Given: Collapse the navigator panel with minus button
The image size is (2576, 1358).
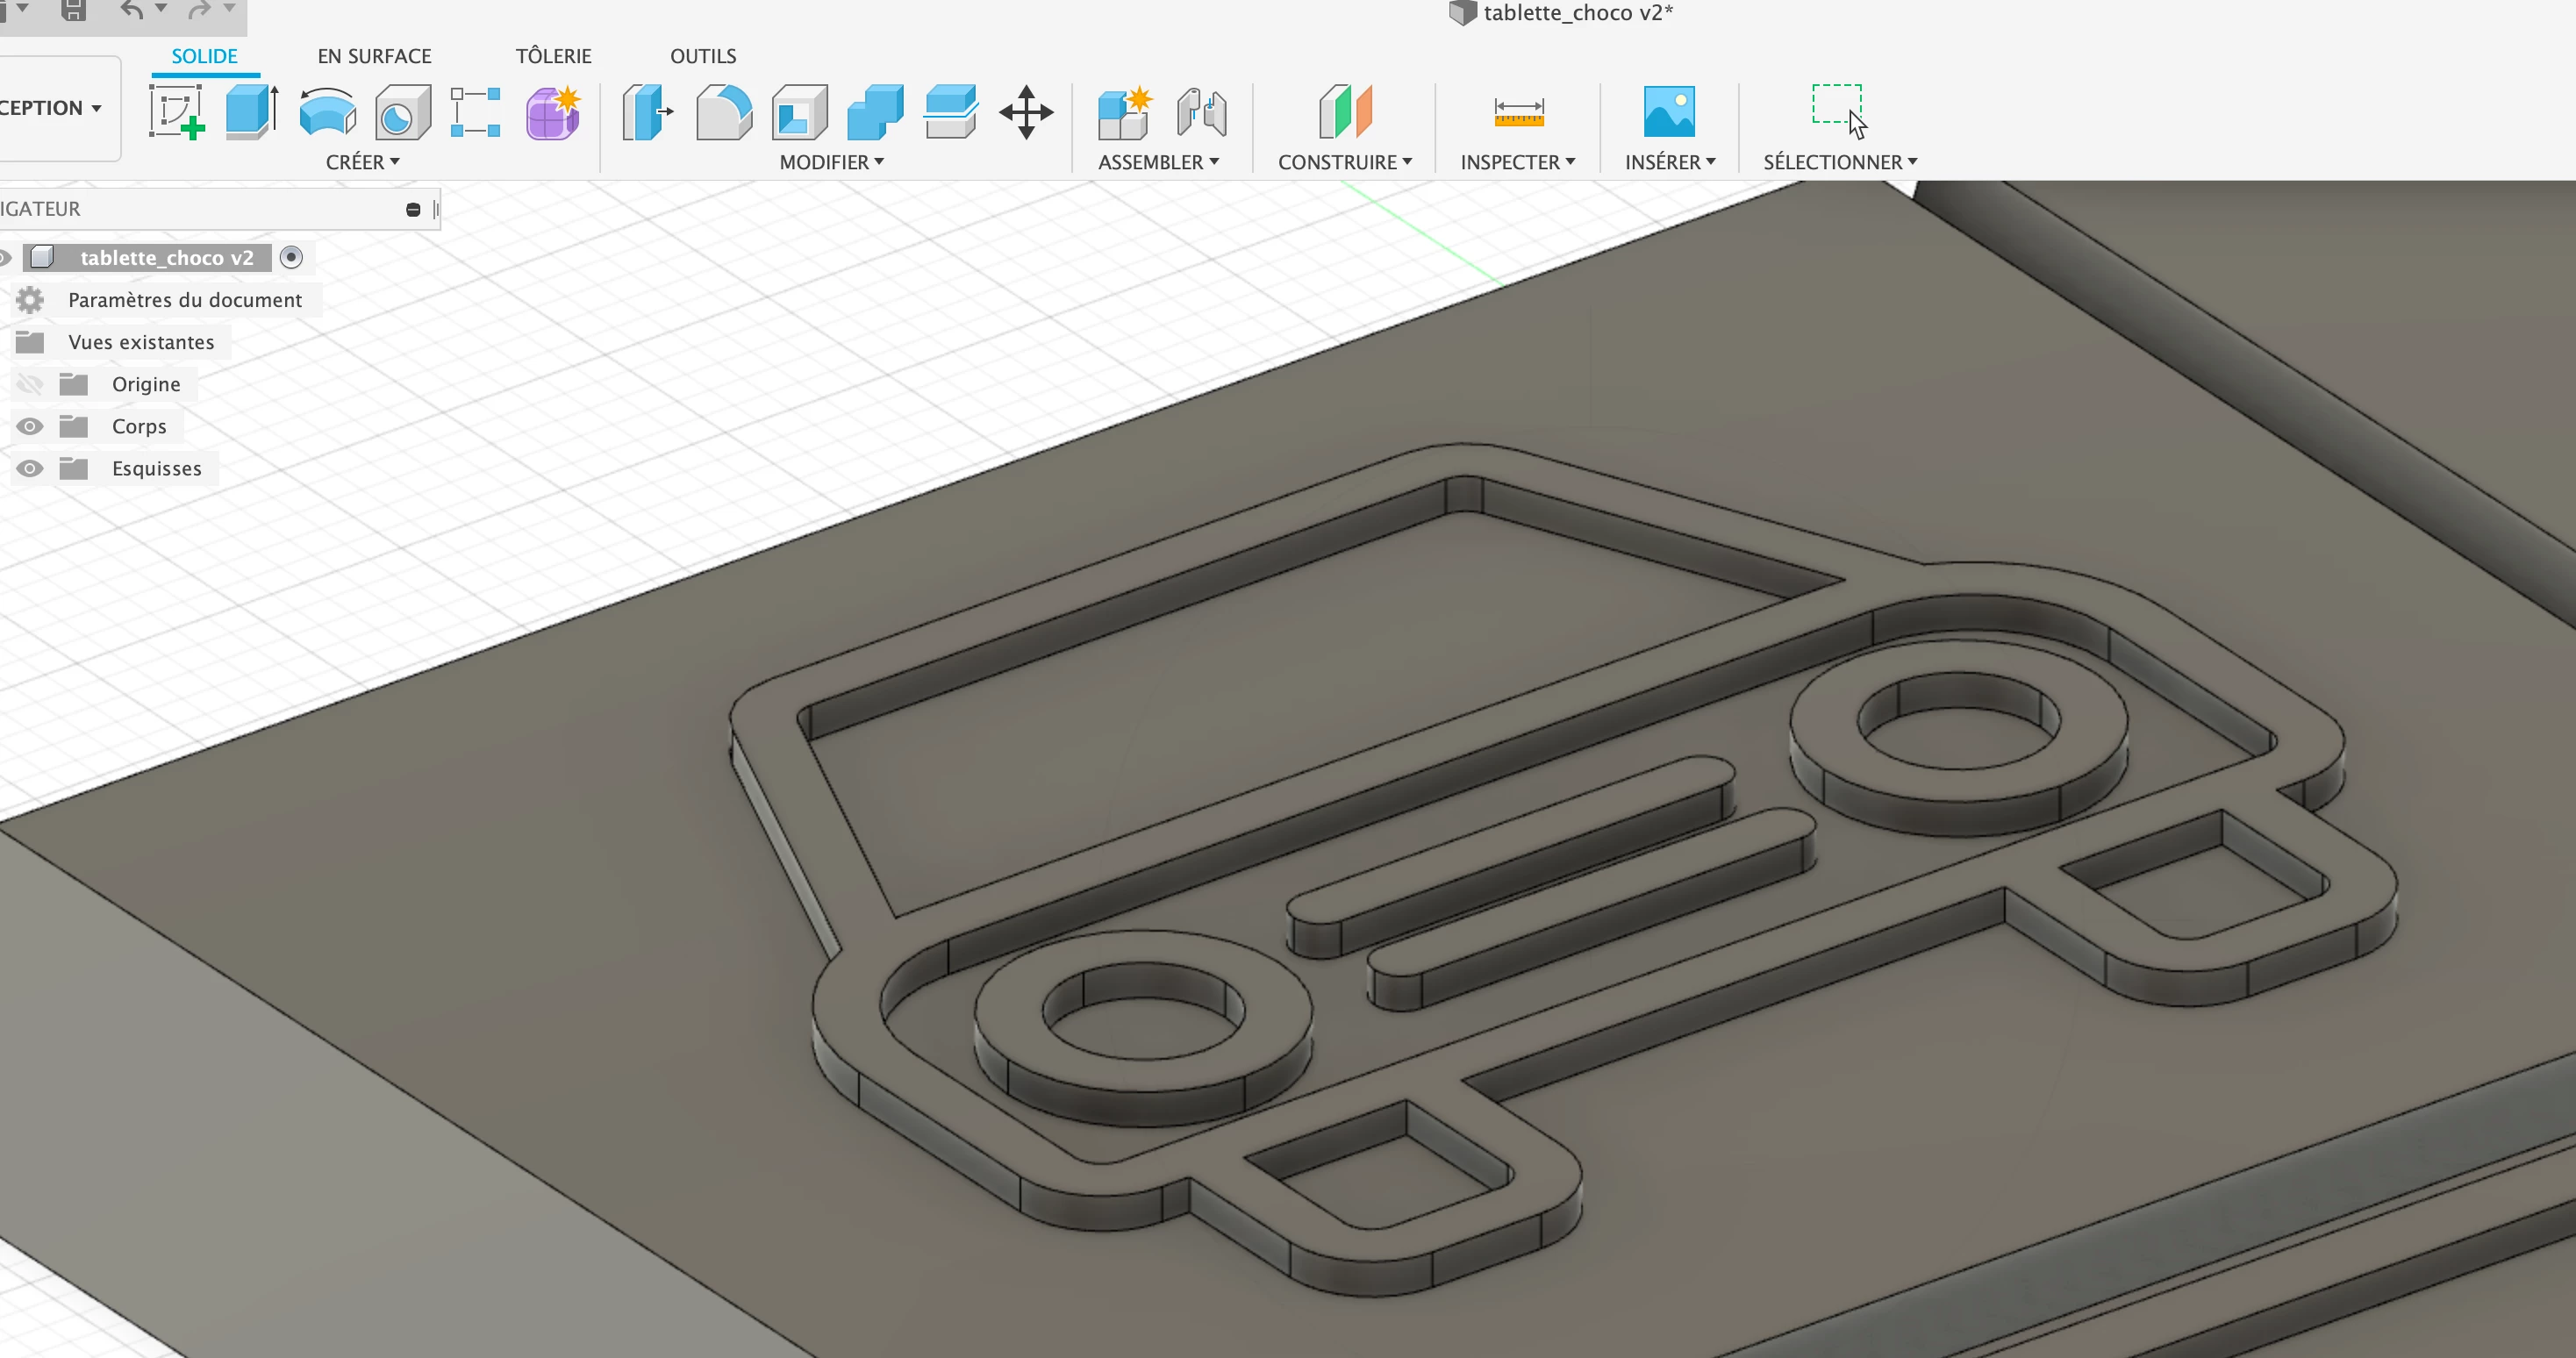Looking at the screenshot, I should pos(413,209).
